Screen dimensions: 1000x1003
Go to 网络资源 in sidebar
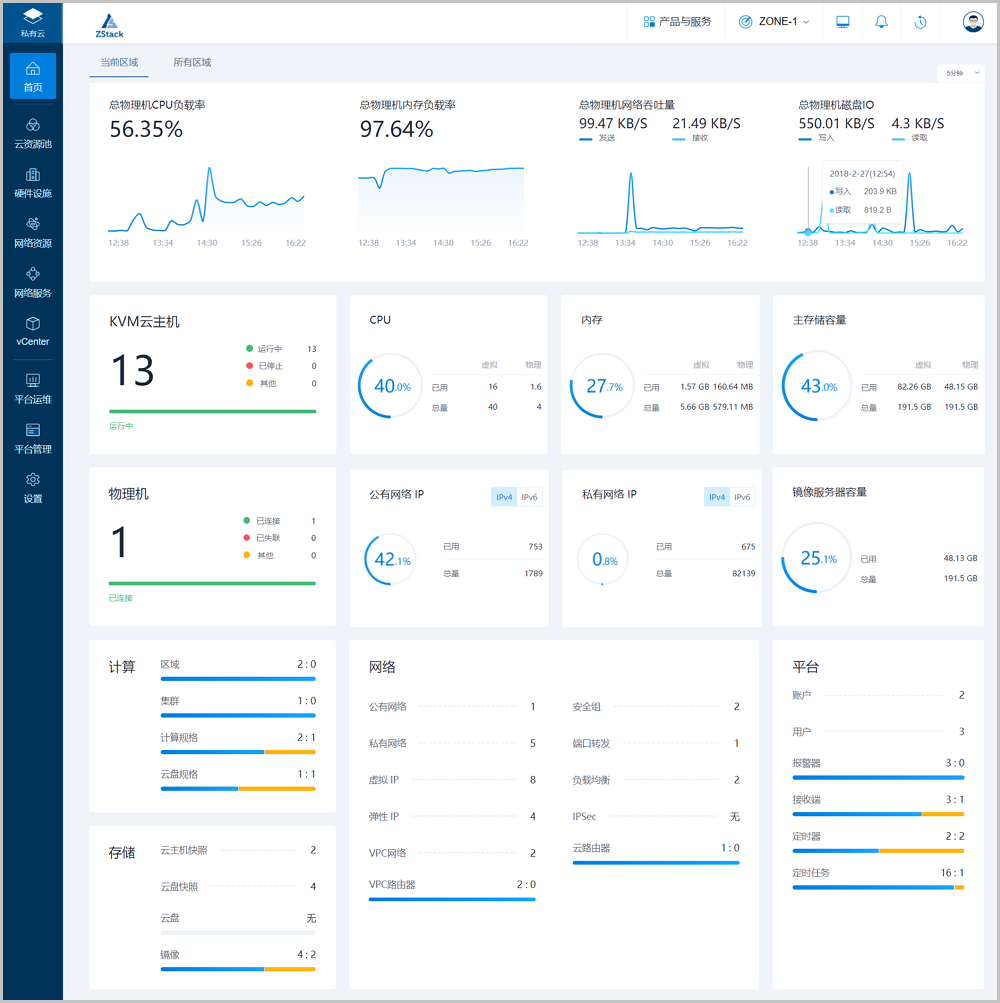coord(32,232)
